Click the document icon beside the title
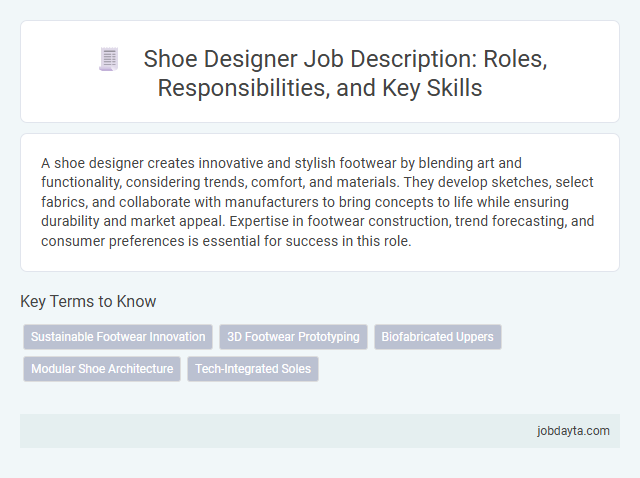 click(x=109, y=59)
